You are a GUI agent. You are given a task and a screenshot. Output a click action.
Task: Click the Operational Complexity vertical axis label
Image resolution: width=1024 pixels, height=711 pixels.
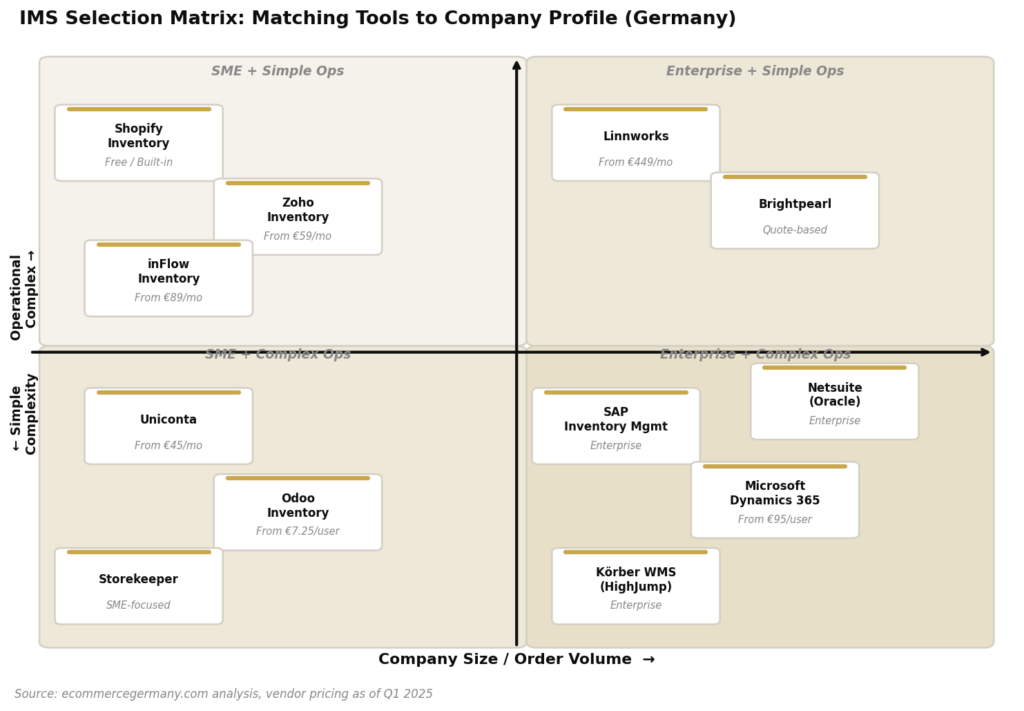[24, 352]
